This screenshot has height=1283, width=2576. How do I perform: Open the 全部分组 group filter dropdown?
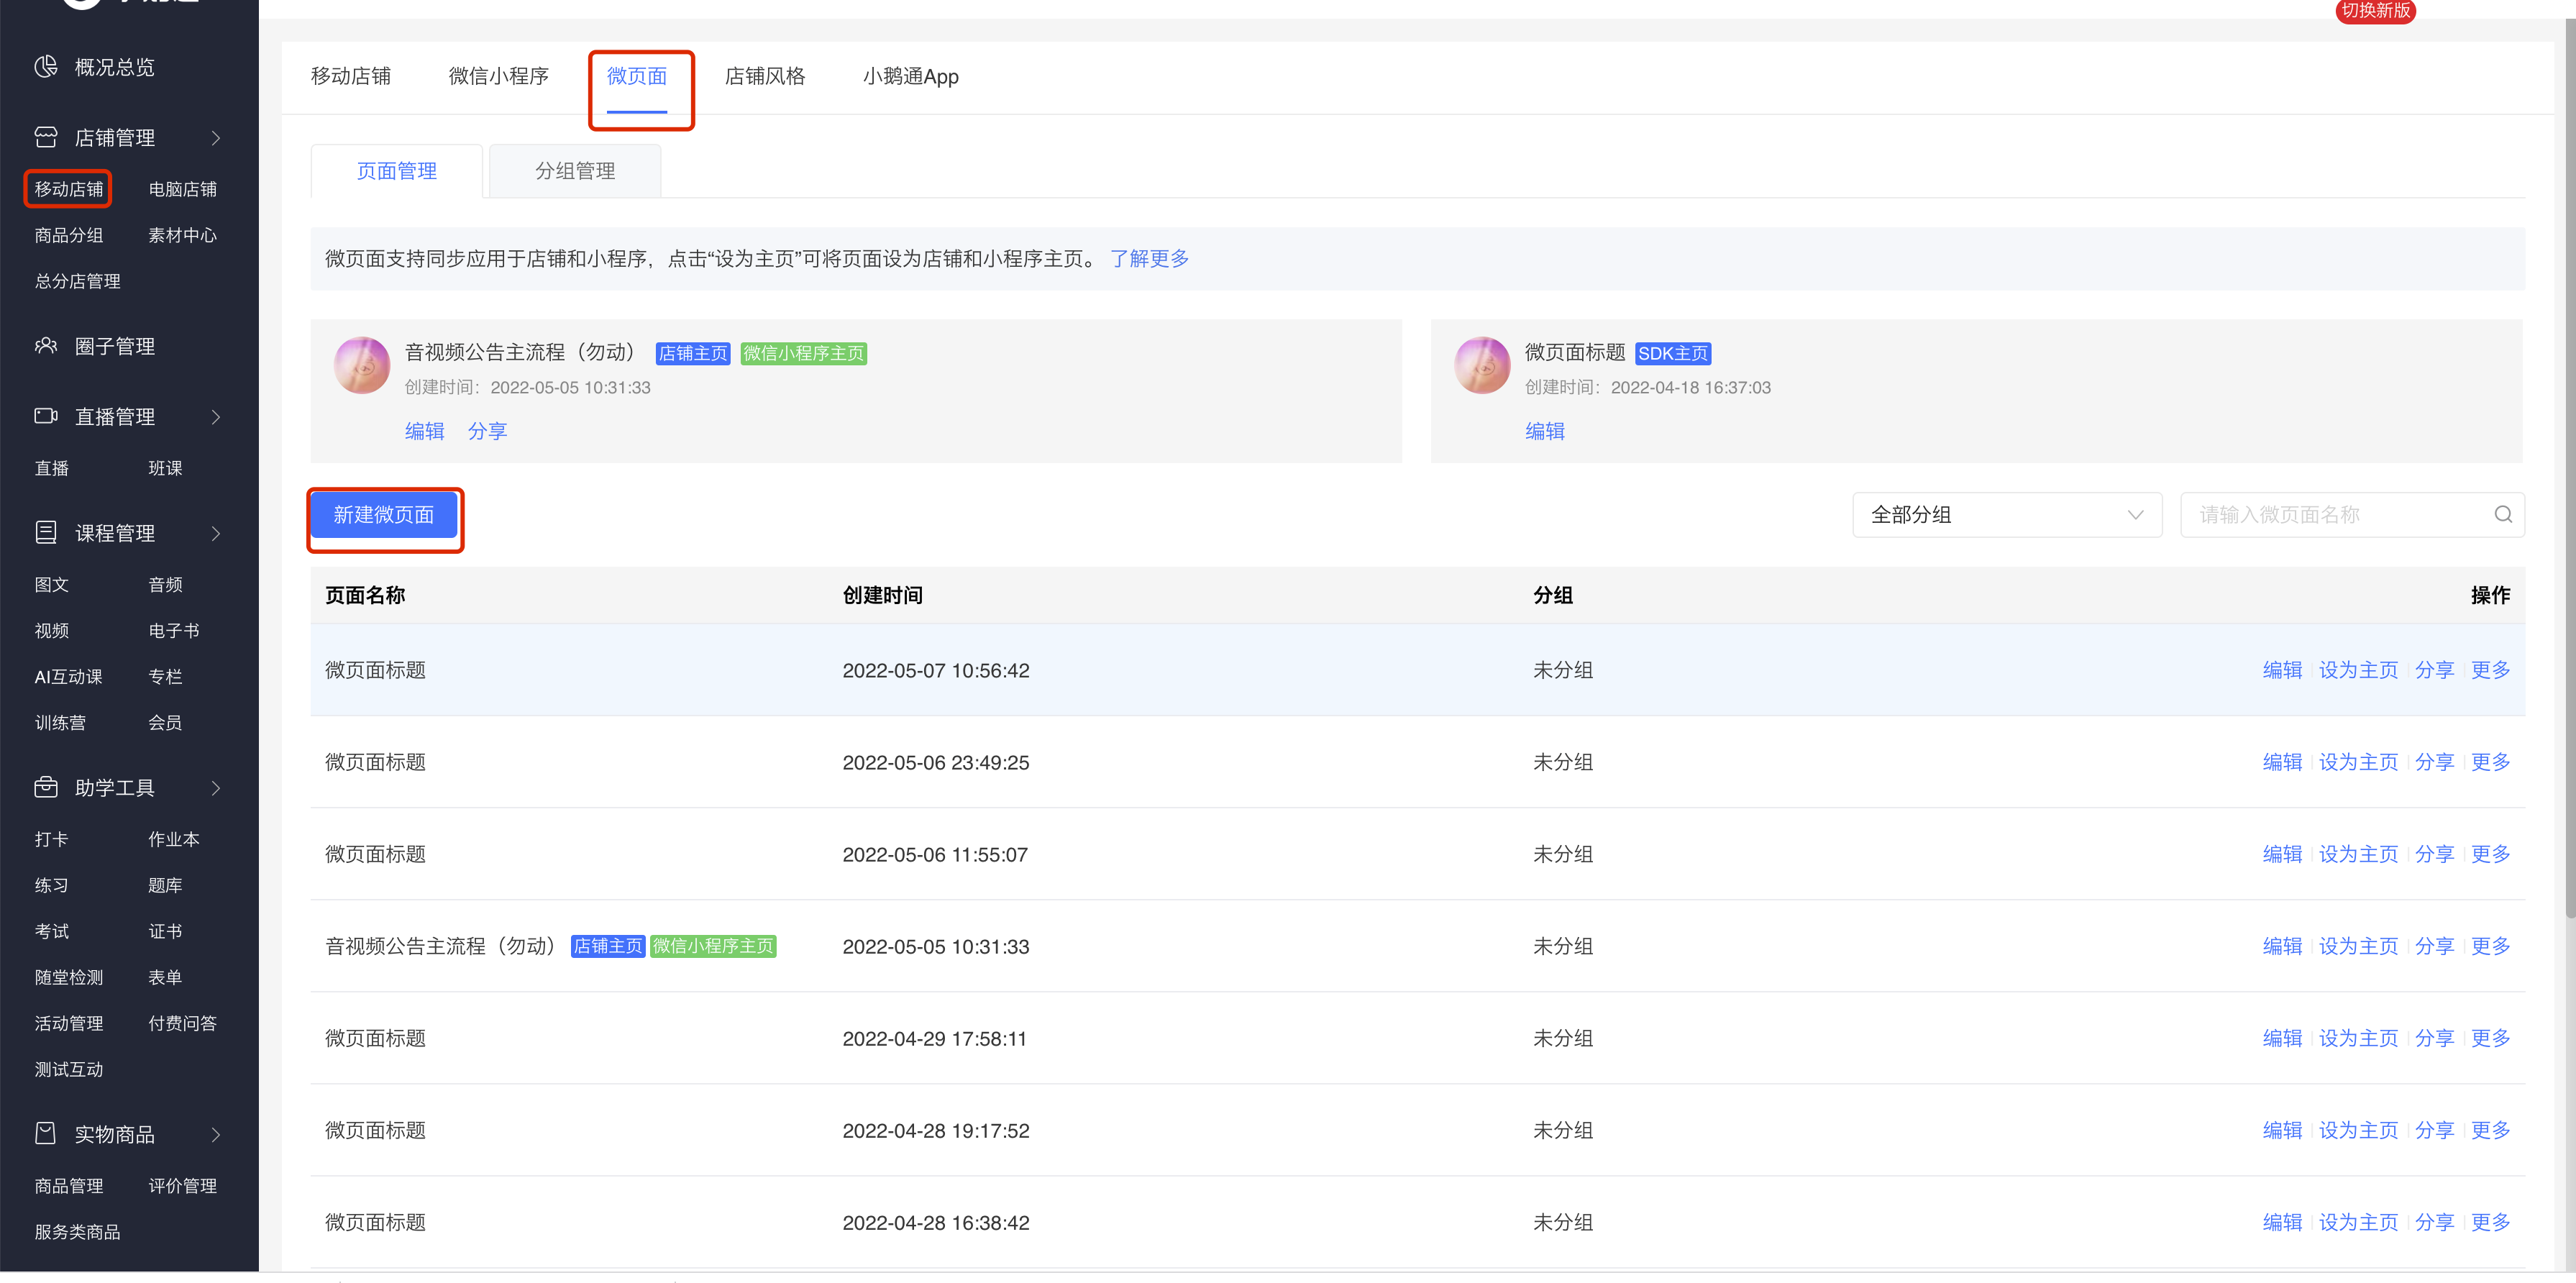2006,514
